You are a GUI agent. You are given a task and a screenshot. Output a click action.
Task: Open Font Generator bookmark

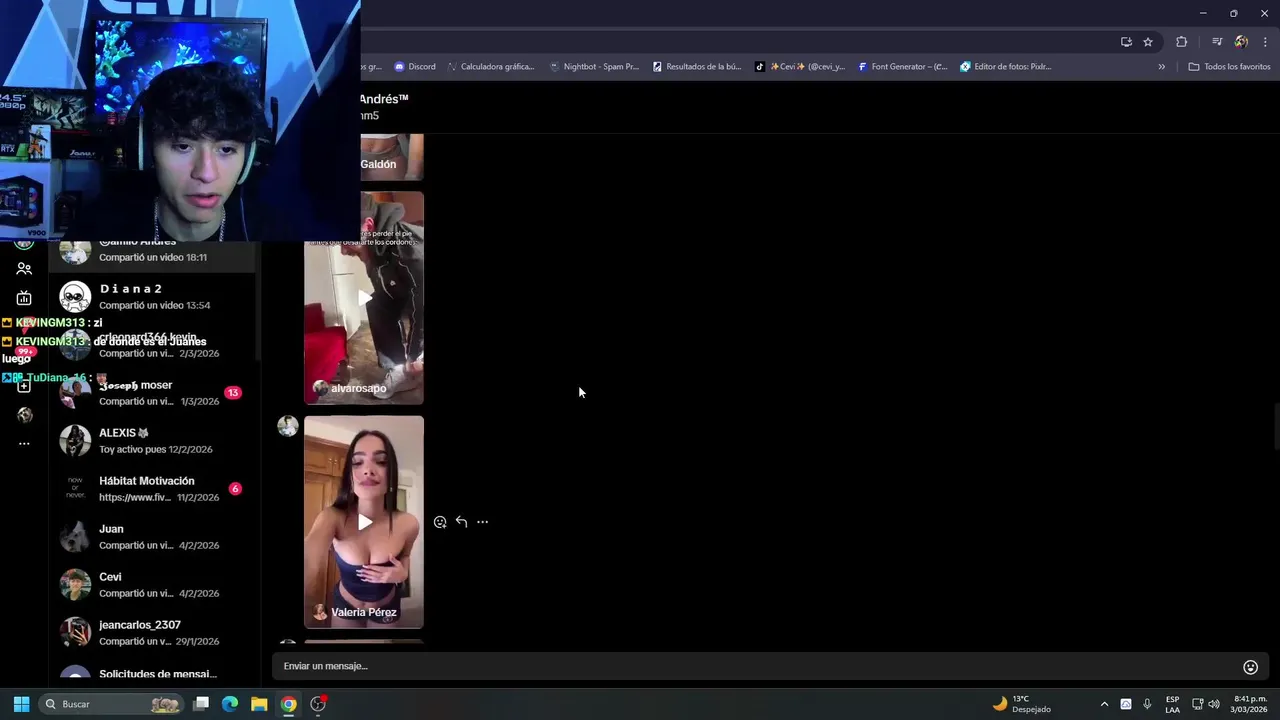[903, 67]
